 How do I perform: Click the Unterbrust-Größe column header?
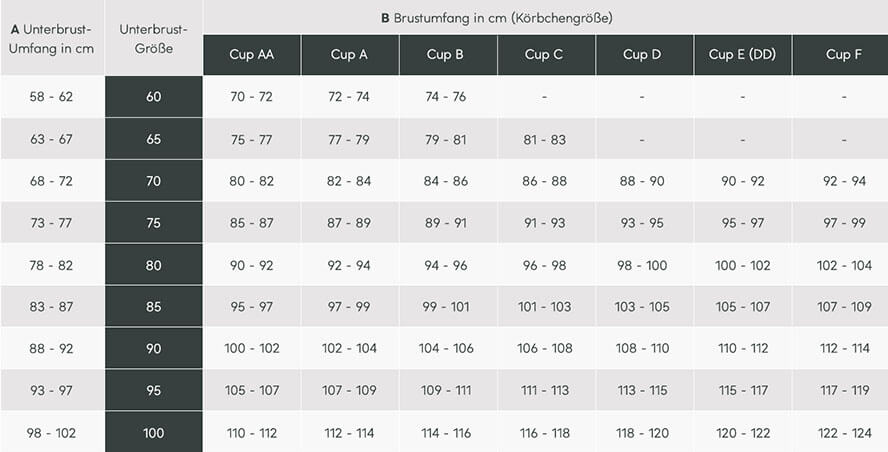(x=153, y=38)
